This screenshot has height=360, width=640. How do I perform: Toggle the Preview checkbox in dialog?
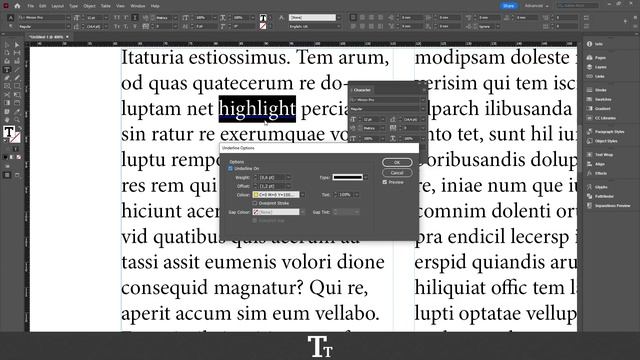point(385,182)
